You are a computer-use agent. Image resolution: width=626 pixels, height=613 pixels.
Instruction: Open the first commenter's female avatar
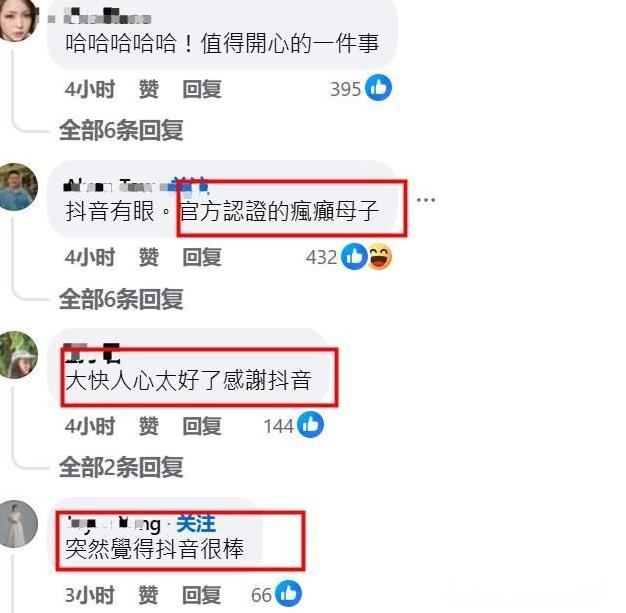[x=17, y=18]
